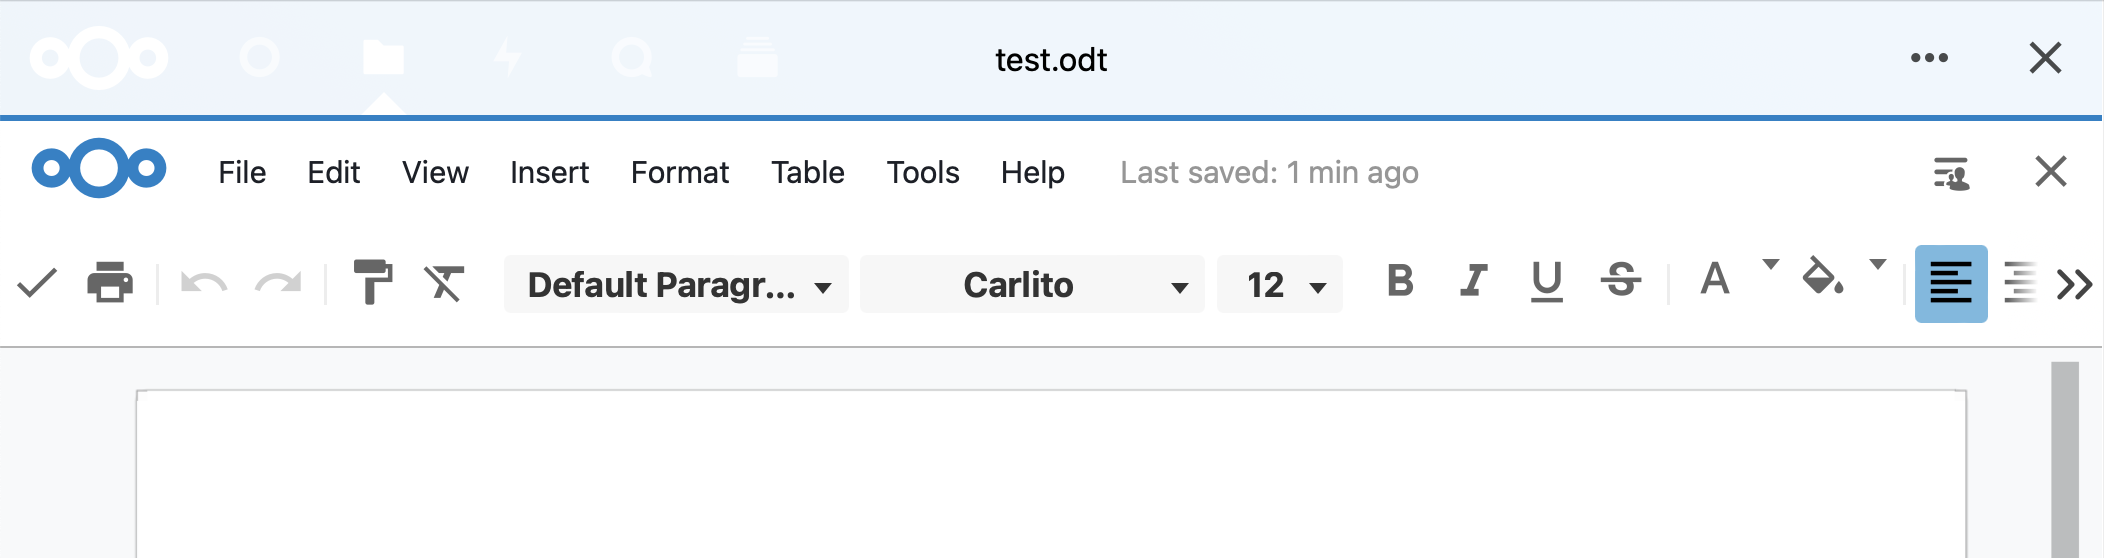Click the Clone Formatting paintbrush icon
The width and height of the screenshot is (2104, 558).
point(372,284)
